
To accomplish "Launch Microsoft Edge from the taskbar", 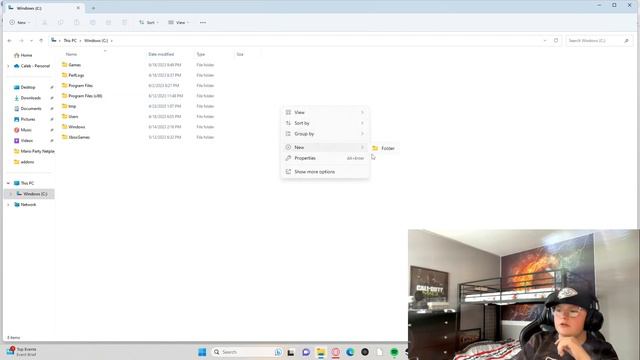I will 350,352.
